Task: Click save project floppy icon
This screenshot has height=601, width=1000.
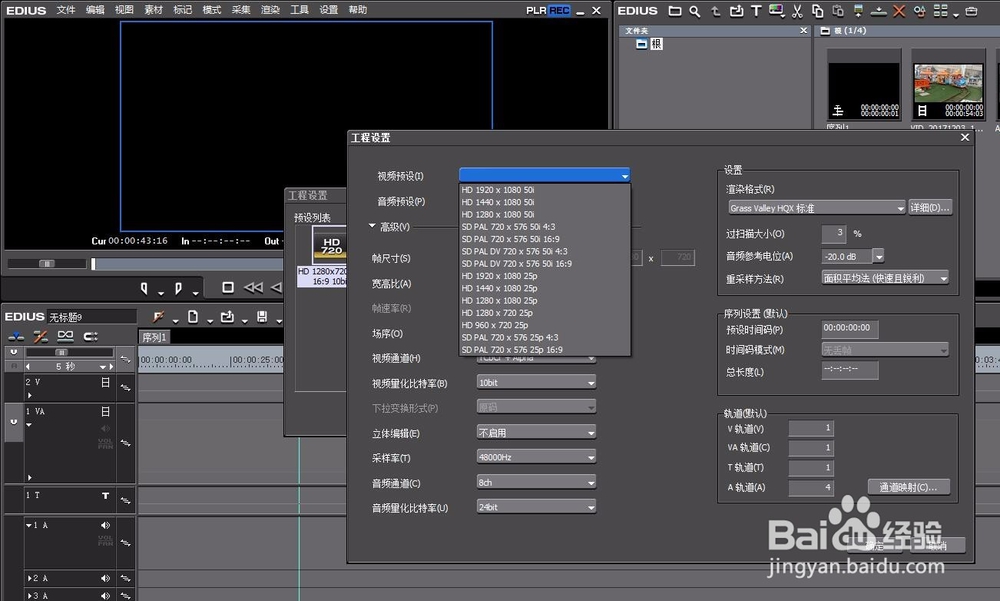Action: (x=262, y=316)
